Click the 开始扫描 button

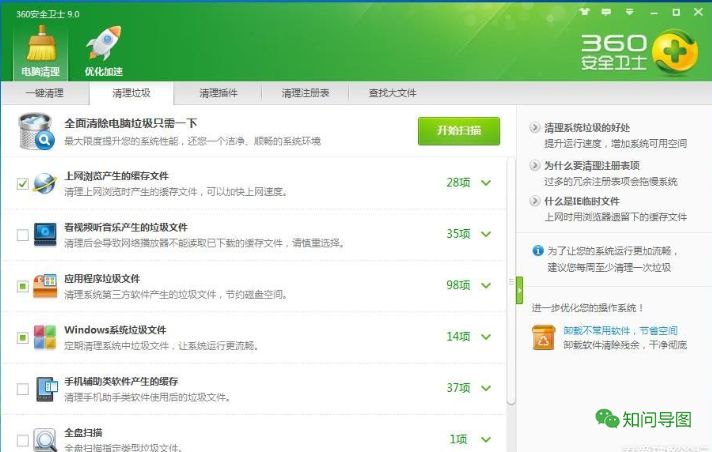[x=459, y=131]
